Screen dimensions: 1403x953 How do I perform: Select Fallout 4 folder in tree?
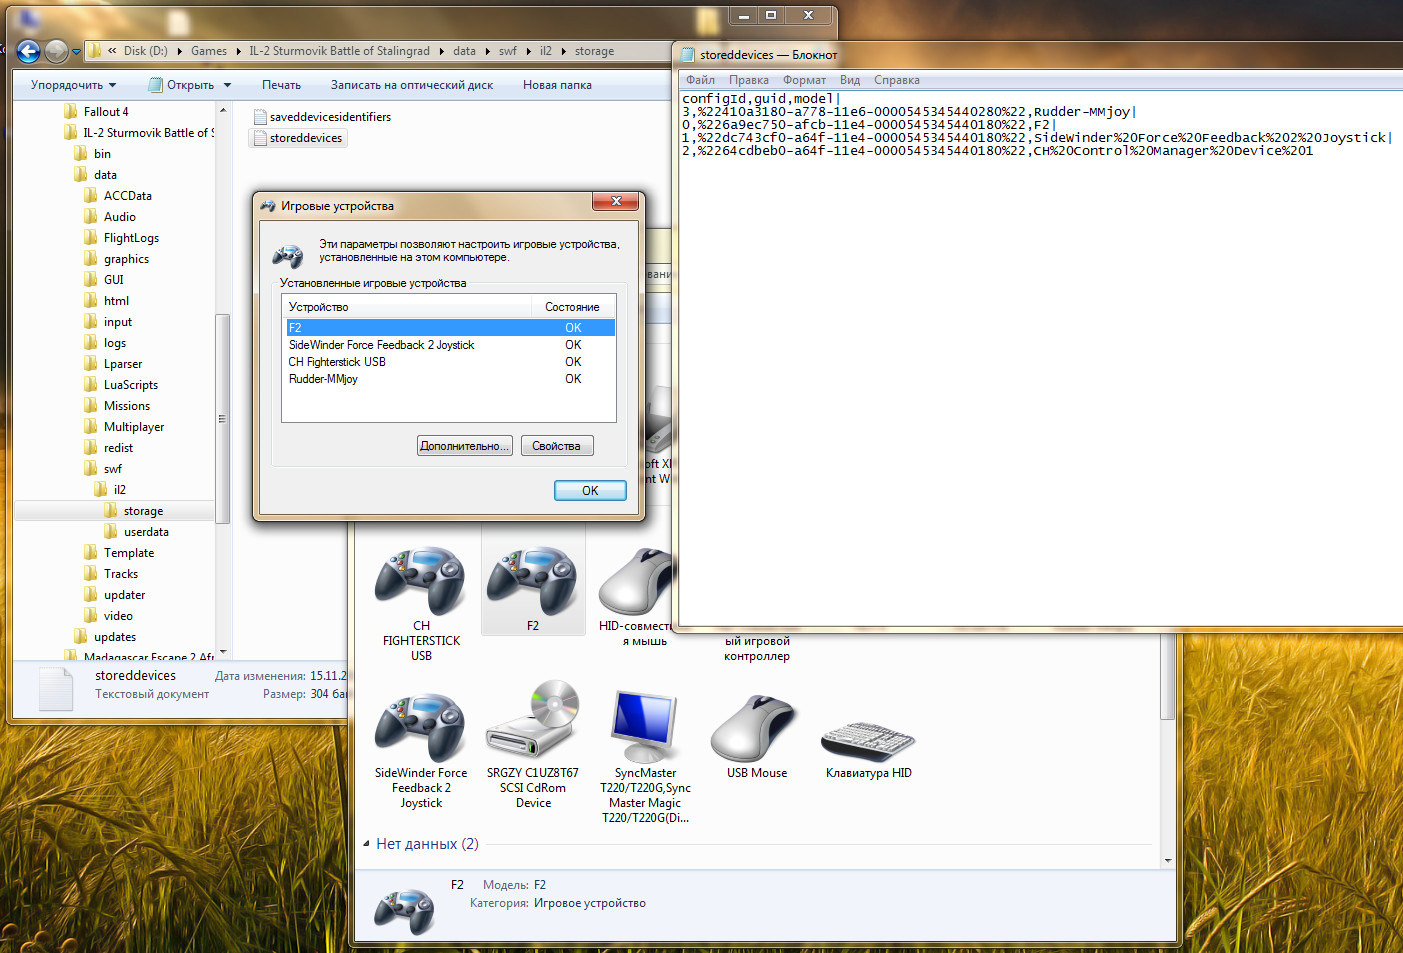(96, 112)
